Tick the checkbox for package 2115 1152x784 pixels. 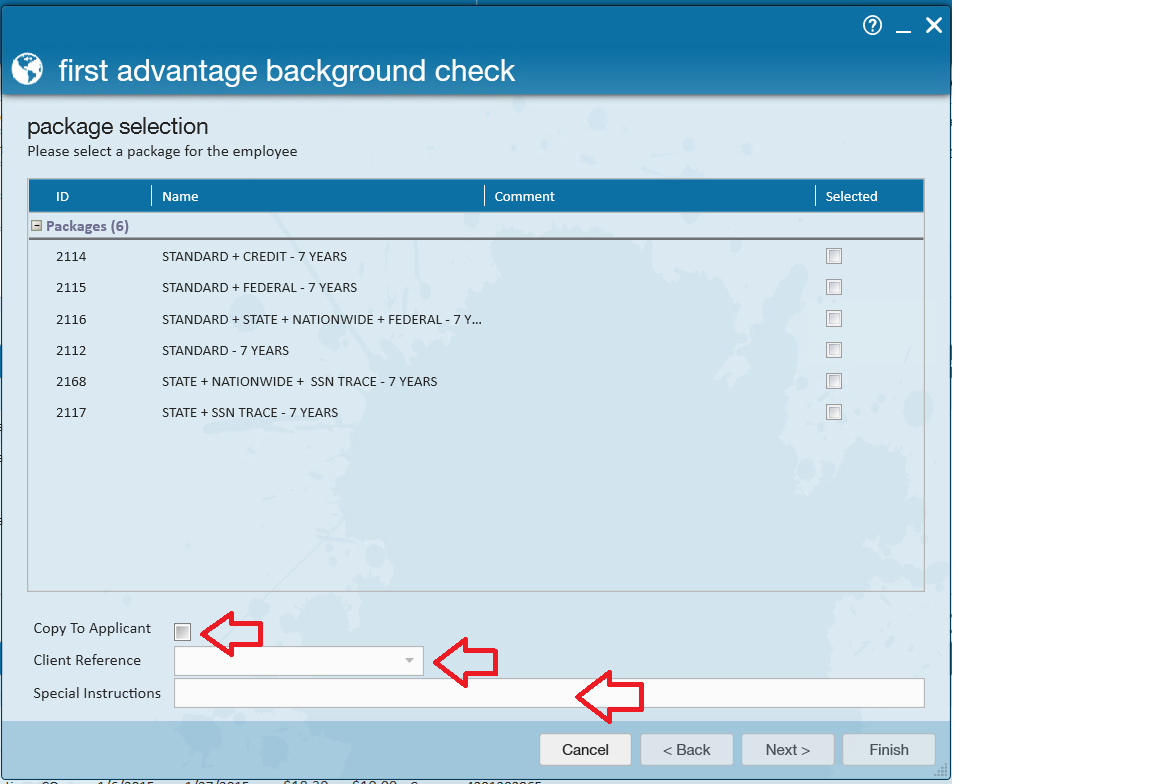click(834, 287)
